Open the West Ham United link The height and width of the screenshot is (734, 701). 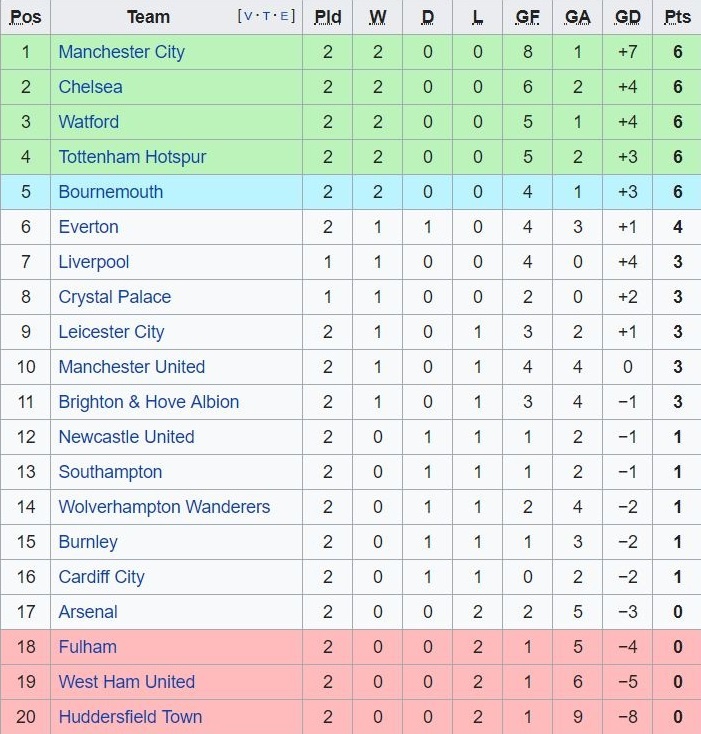tap(126, 682)
